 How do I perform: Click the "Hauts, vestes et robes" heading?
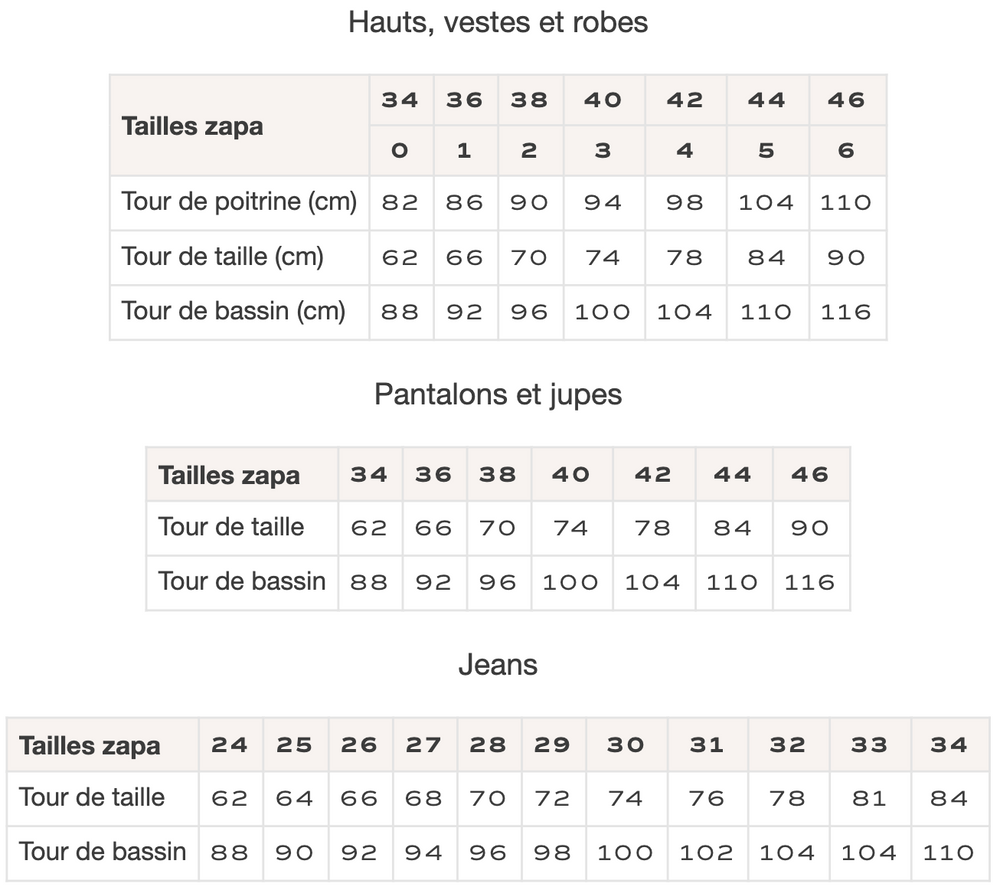click(x=498, y=22)
